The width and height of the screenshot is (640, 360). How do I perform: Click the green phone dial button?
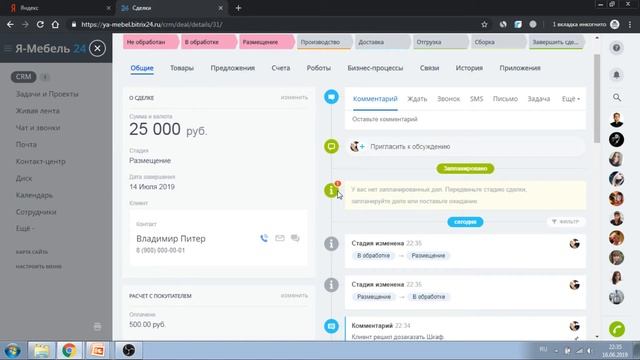pyautogui.click(x=617, y=329)
